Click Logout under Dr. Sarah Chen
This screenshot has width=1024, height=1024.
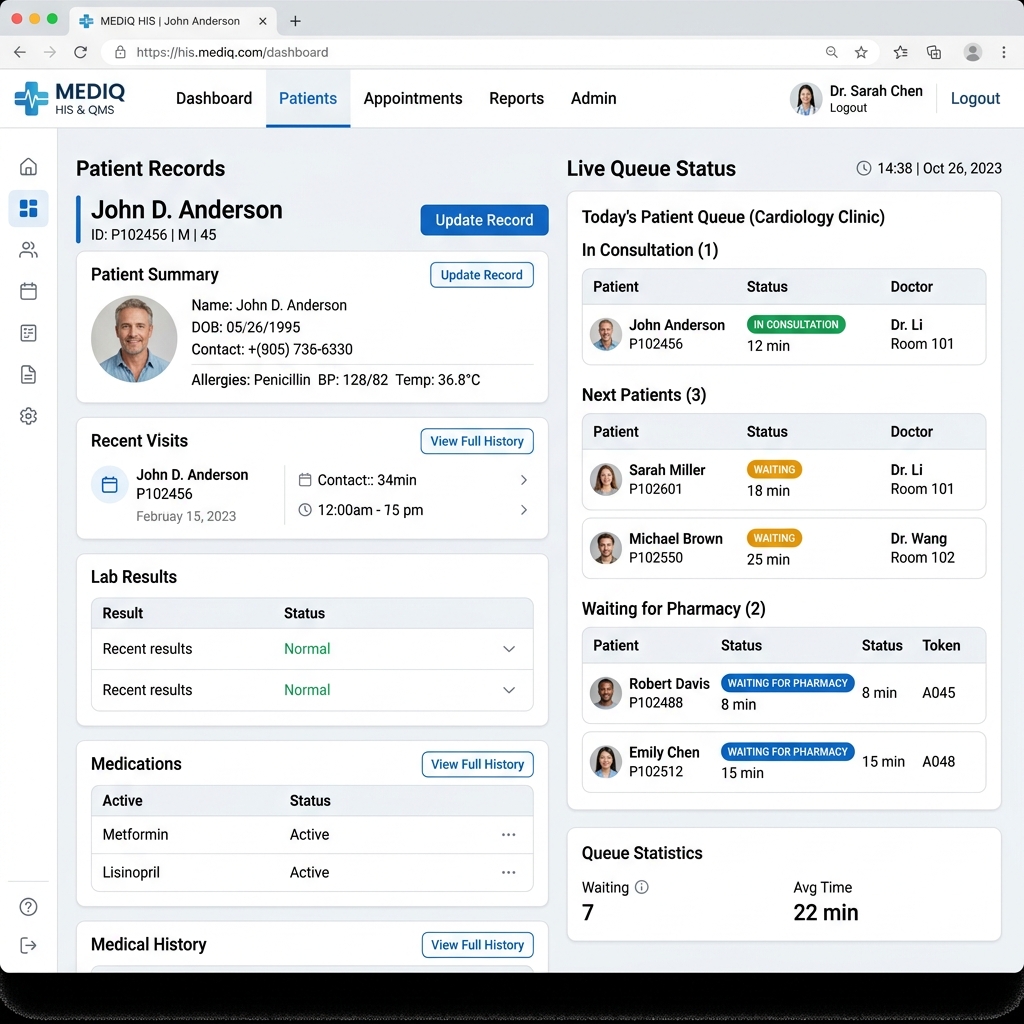click(x=848, y=108)
